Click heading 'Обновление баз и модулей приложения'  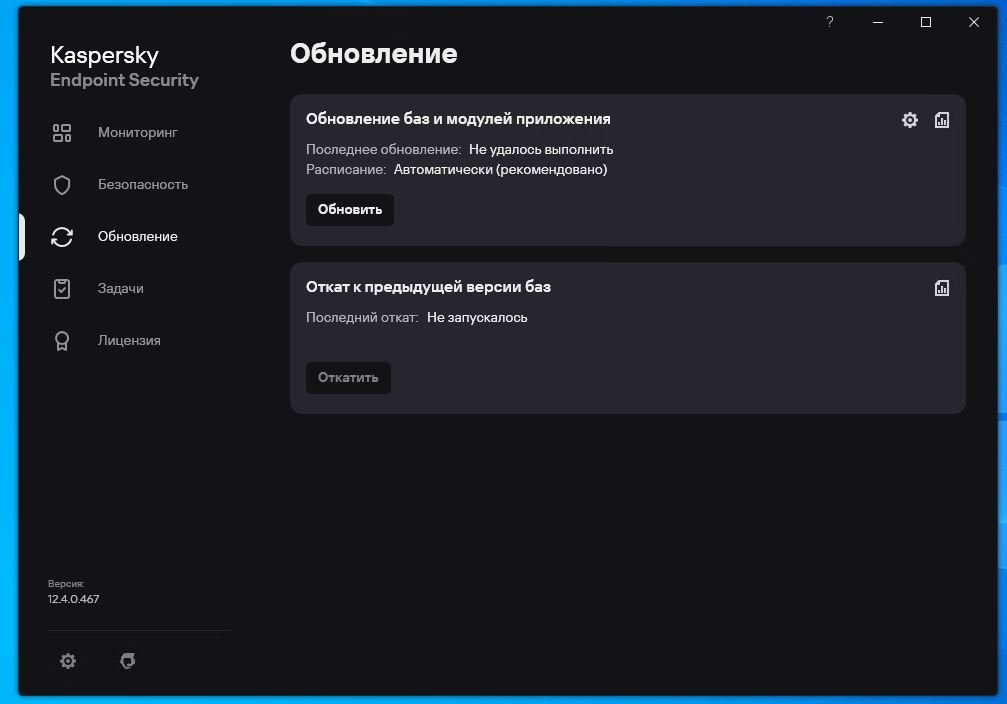point(458,119)
